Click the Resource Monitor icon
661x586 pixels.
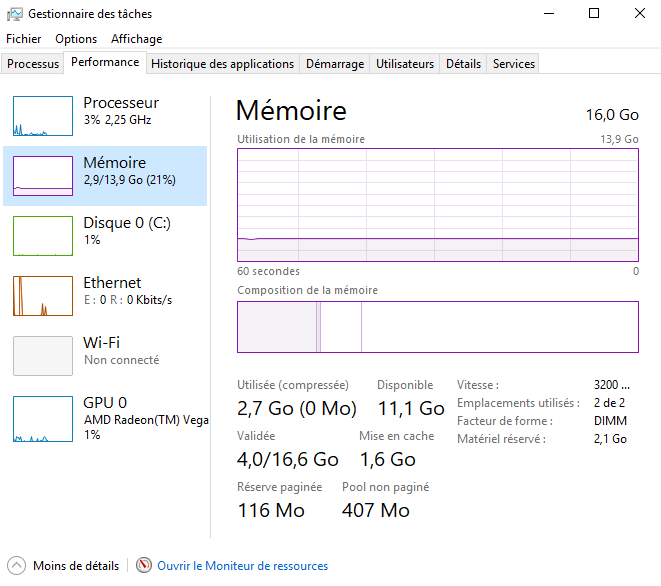click(144, 566)
